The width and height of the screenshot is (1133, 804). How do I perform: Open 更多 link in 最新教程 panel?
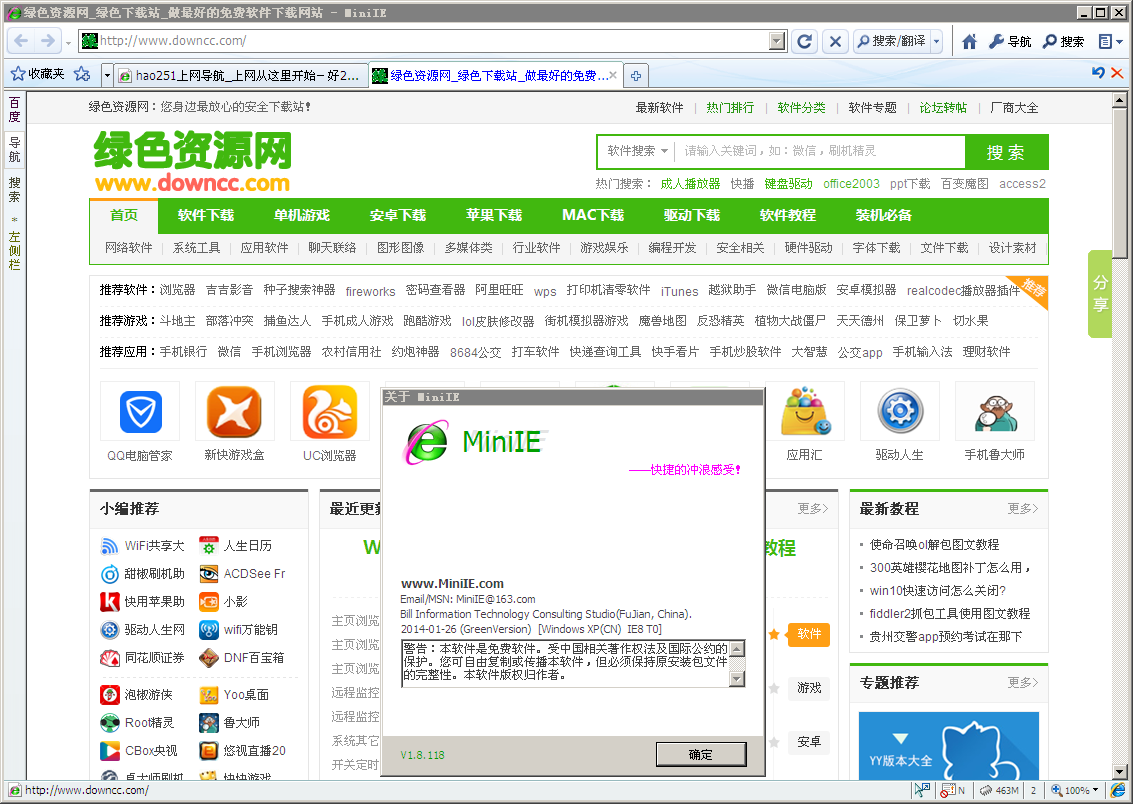1021,509
